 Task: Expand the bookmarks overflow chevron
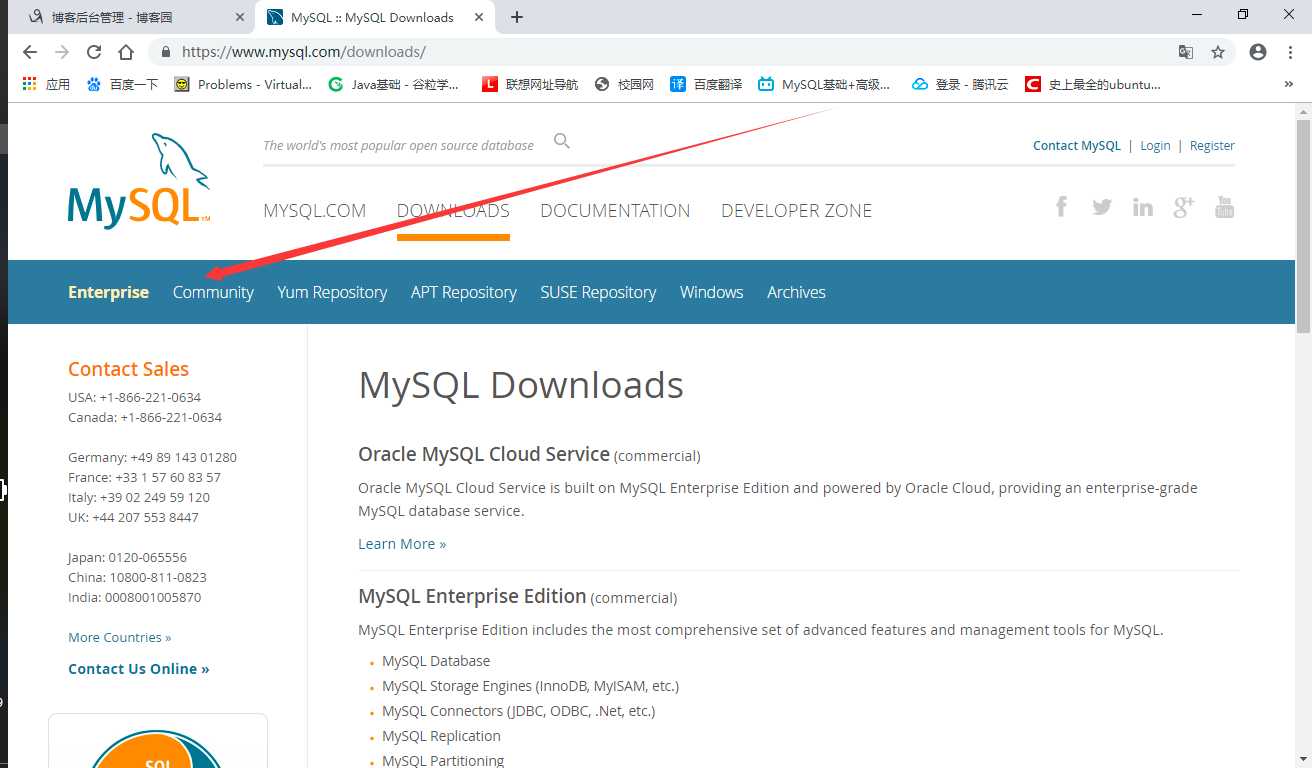pyautogui.click(x=1288, y=84)
